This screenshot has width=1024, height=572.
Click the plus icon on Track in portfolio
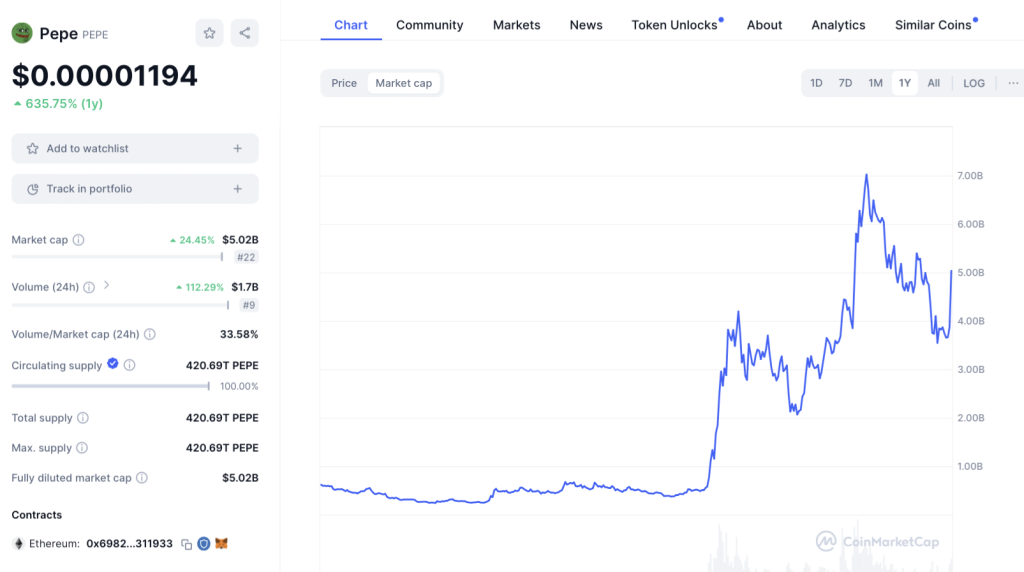[x=238, y=189]
